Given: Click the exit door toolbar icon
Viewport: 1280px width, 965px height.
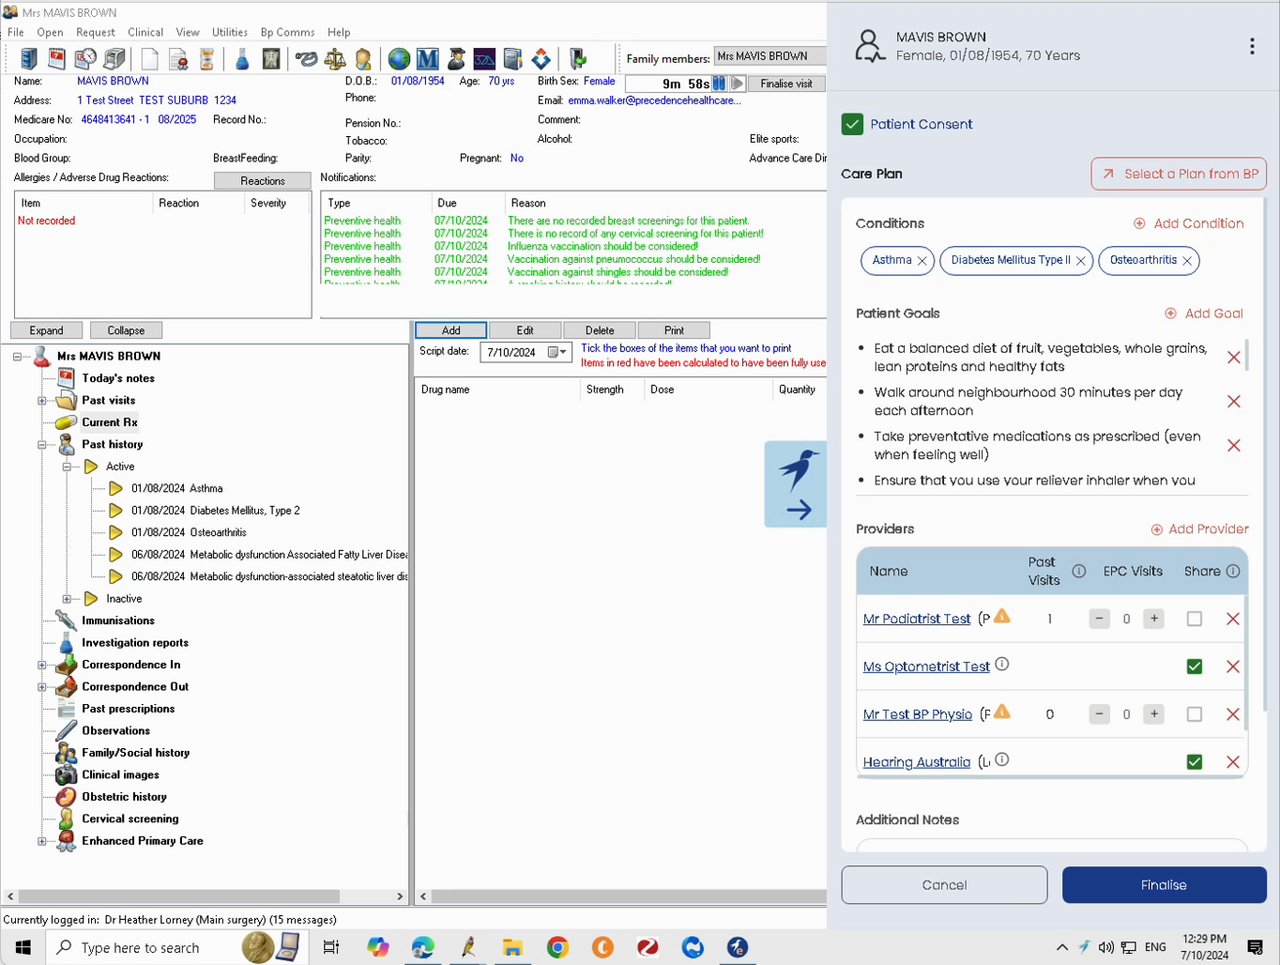Looking at the screenshot, I should pos(577,59).
